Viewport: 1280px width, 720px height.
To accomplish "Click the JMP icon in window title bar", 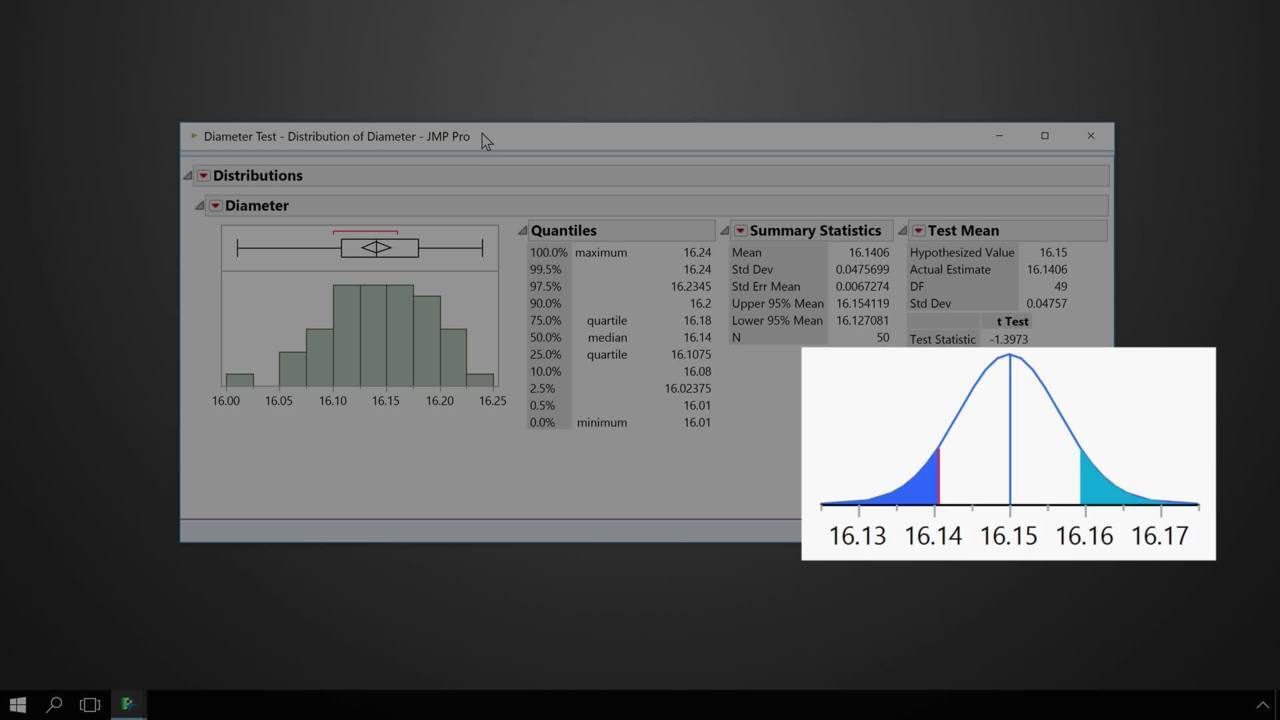I will [x=194, y=136].
